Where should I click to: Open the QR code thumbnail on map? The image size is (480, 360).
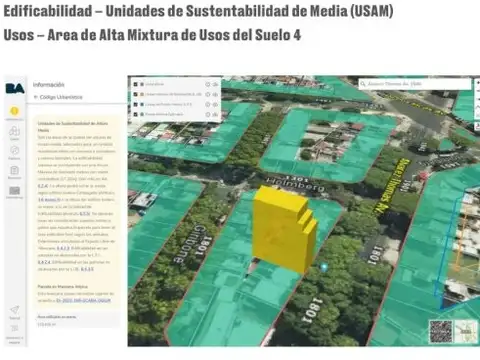click(441, 331)
